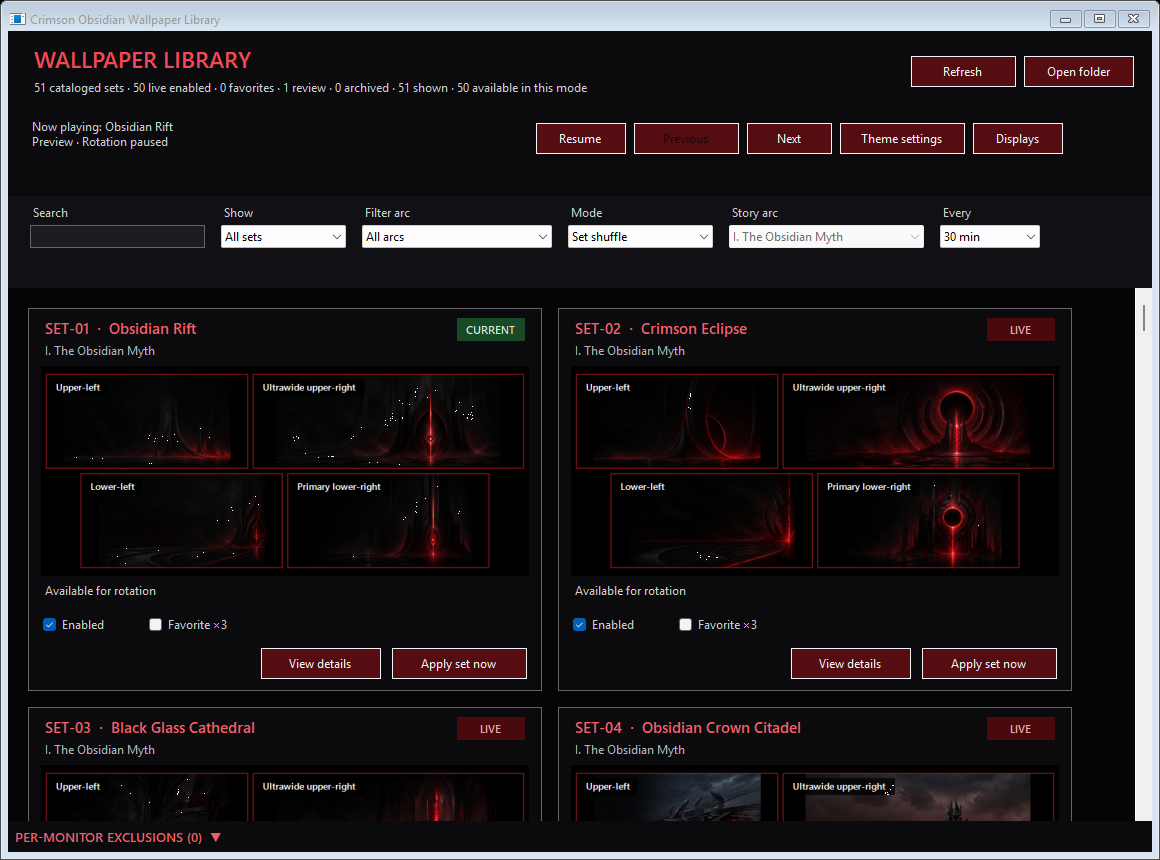Open the Show dropdown set to All sets
This screenshot has height=860, width=1160.
point(283,237)
